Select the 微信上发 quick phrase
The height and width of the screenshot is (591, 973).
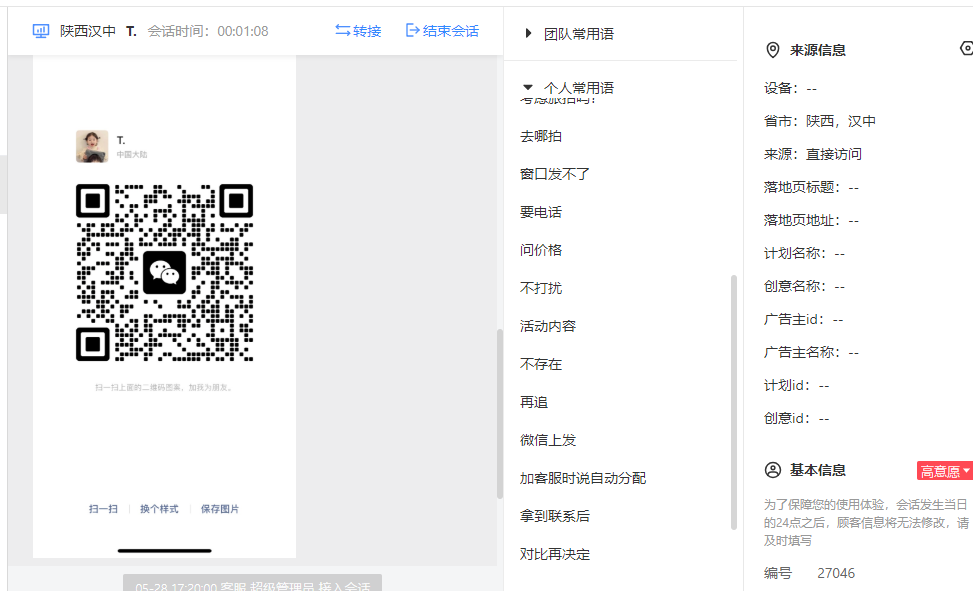pyautogui.click(x=548, y=440)
